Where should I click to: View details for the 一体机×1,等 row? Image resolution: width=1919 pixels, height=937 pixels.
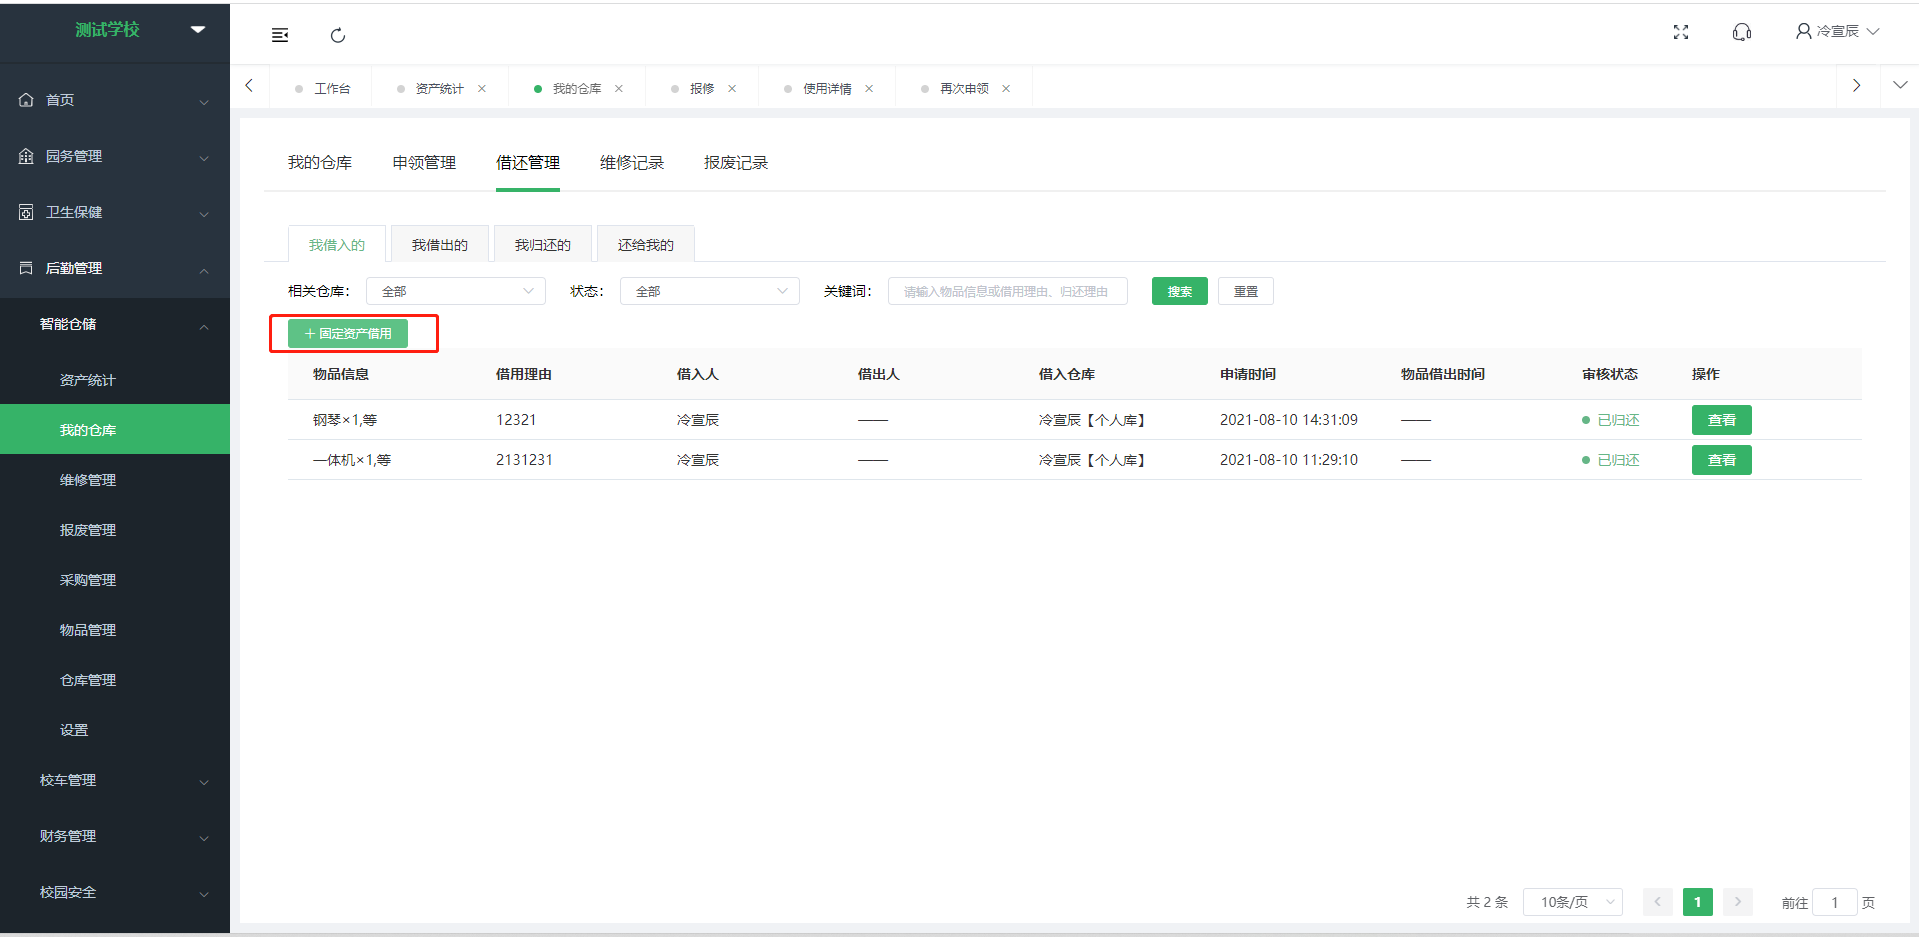[1722, 460]
